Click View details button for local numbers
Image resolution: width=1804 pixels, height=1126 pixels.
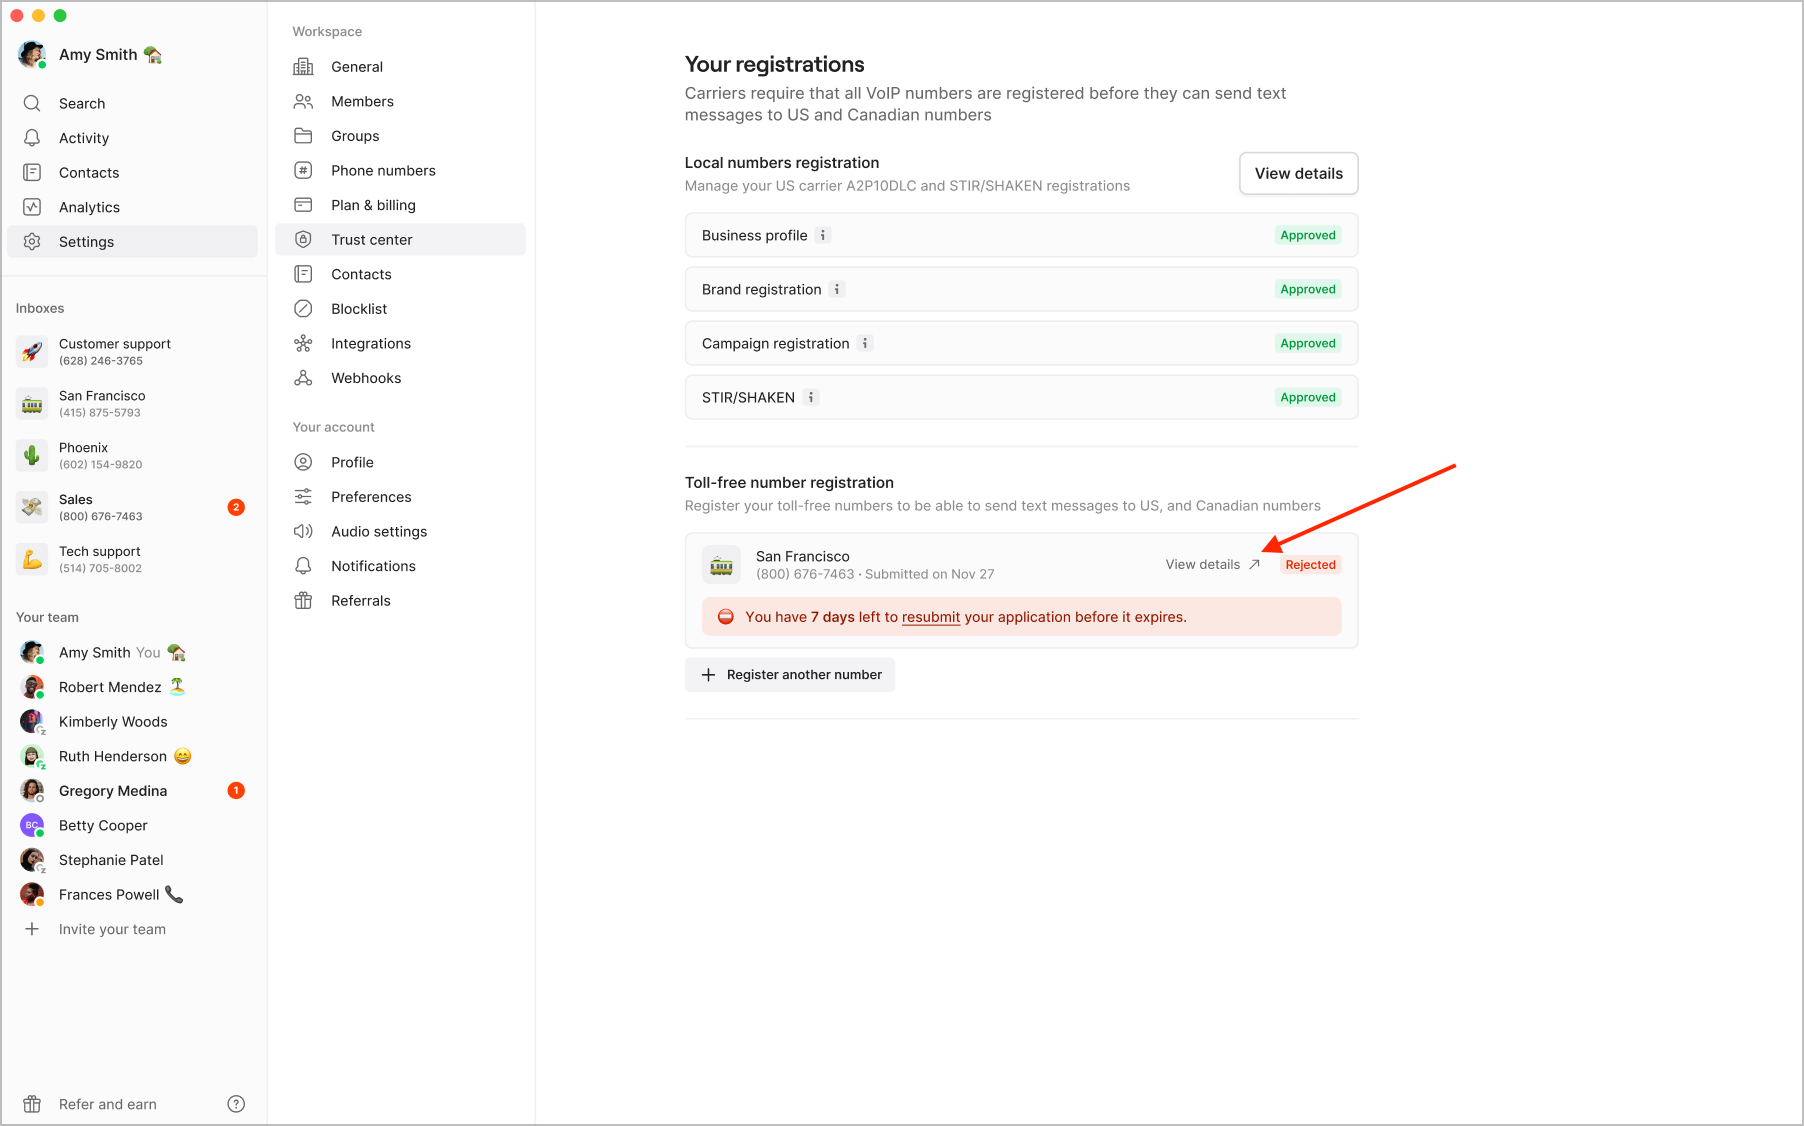[x=1298, y=173]
